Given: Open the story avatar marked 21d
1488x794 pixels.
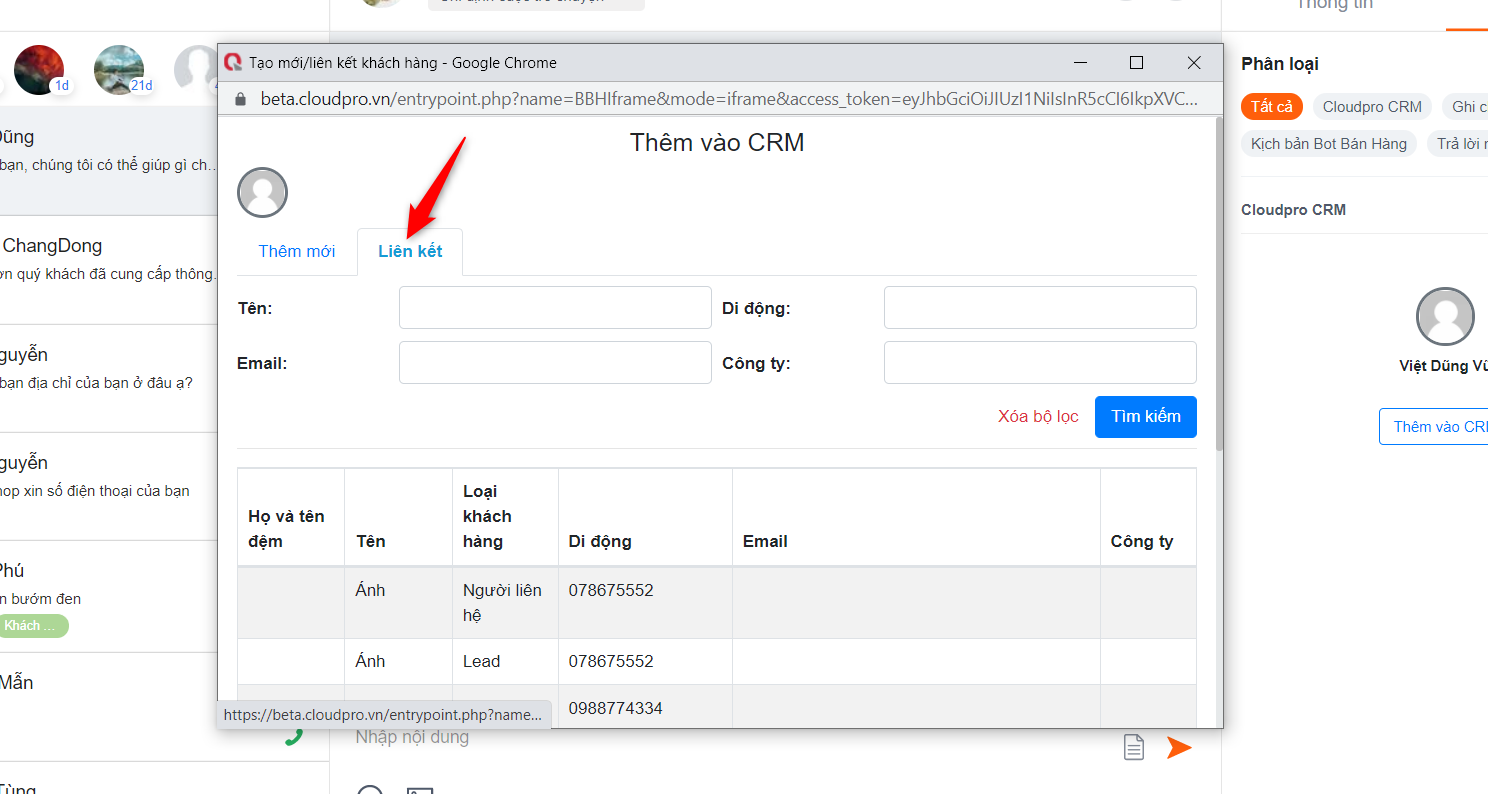Looking at the screenshot, I should pos(119,70).
